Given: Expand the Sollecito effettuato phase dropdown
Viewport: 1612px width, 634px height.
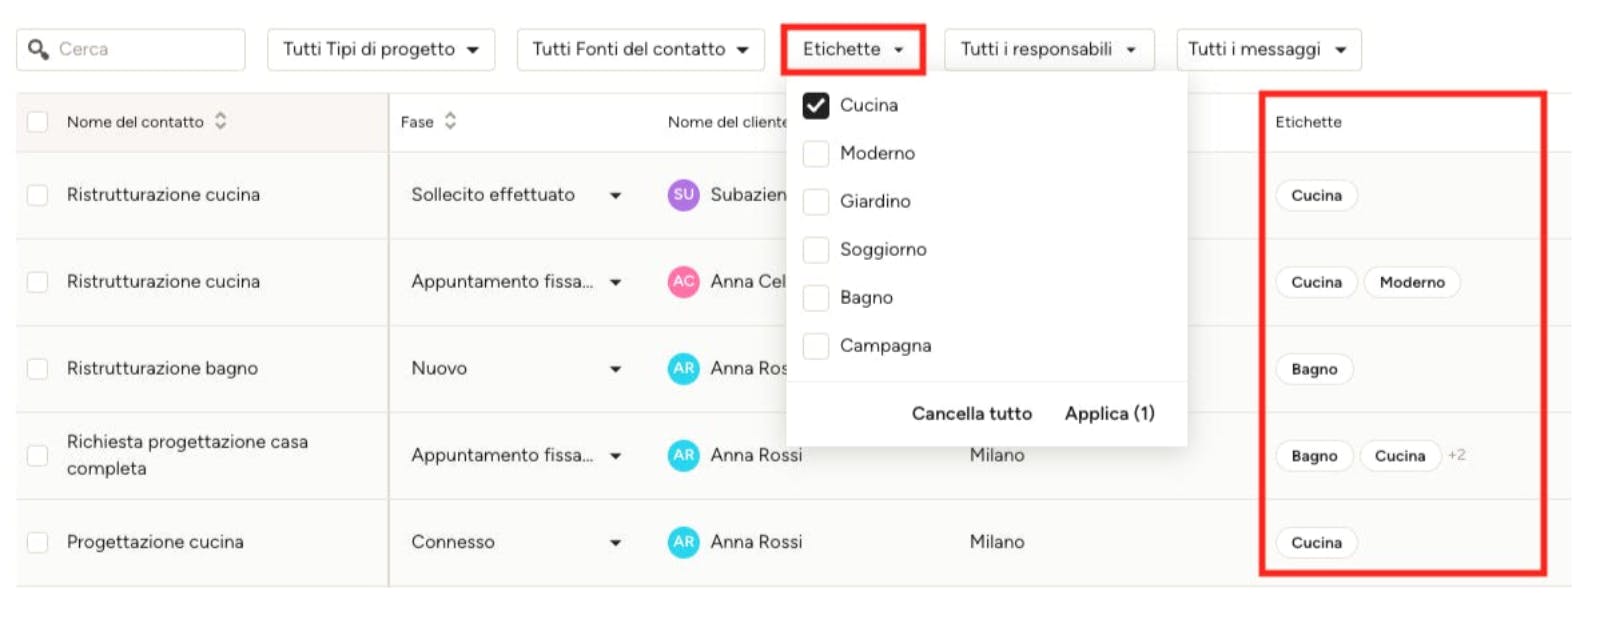Looking at the screenshot, I should 615,195.
